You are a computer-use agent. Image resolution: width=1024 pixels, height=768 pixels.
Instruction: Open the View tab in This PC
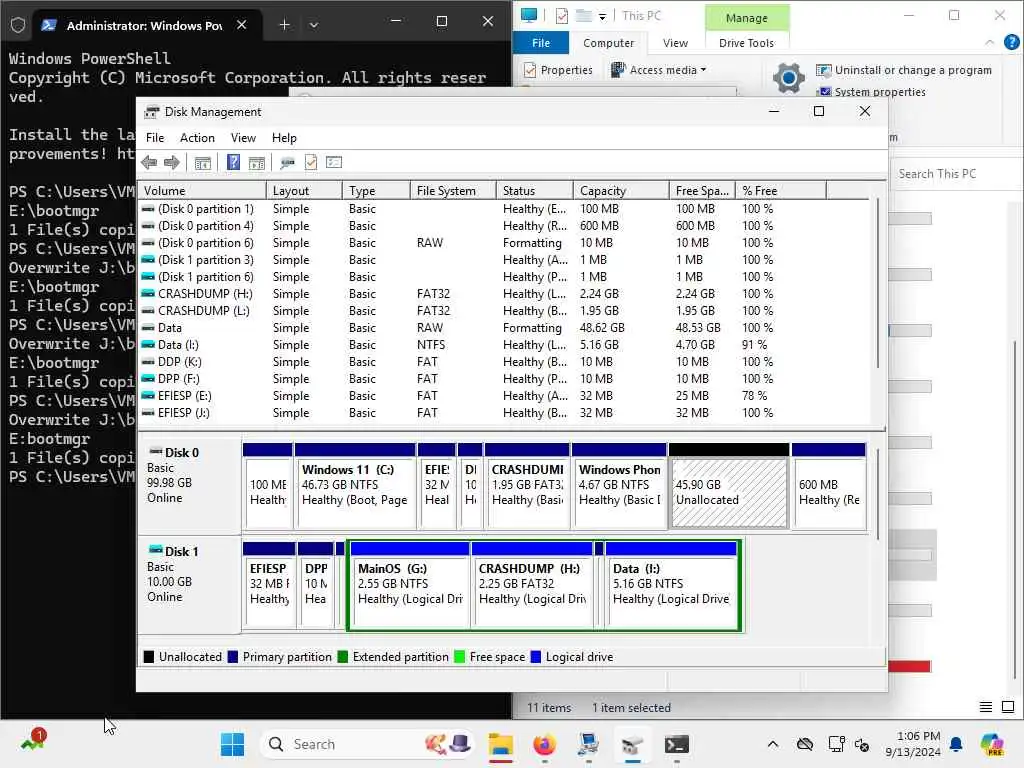[675, 43]
